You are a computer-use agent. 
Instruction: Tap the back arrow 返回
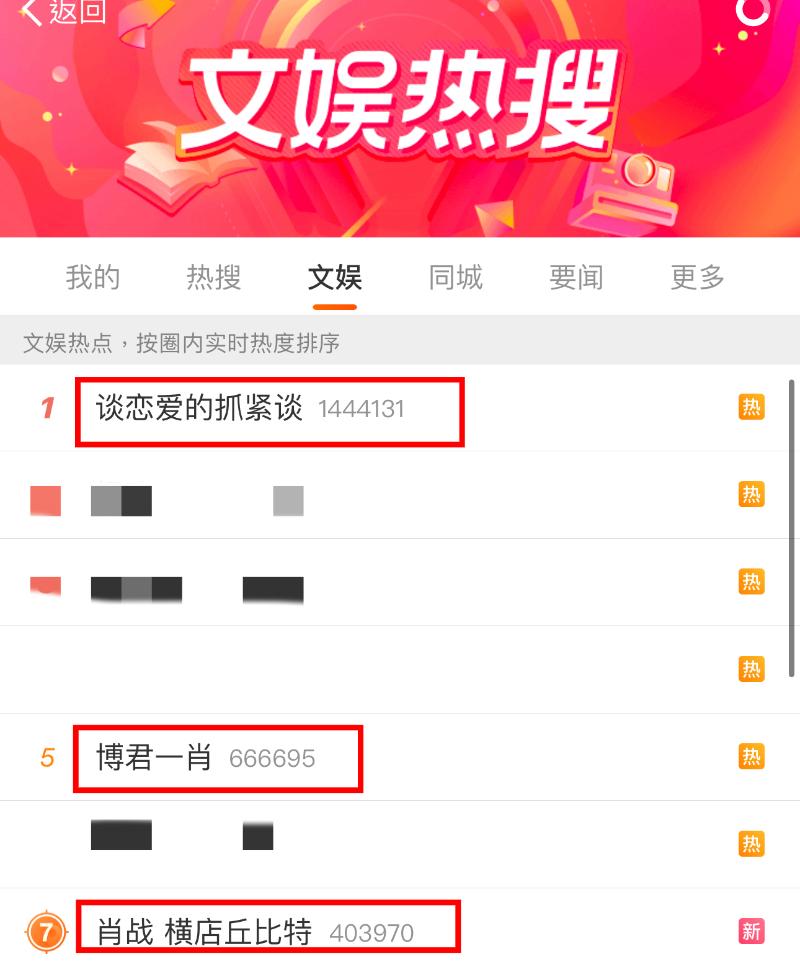[x=62, y=11]
